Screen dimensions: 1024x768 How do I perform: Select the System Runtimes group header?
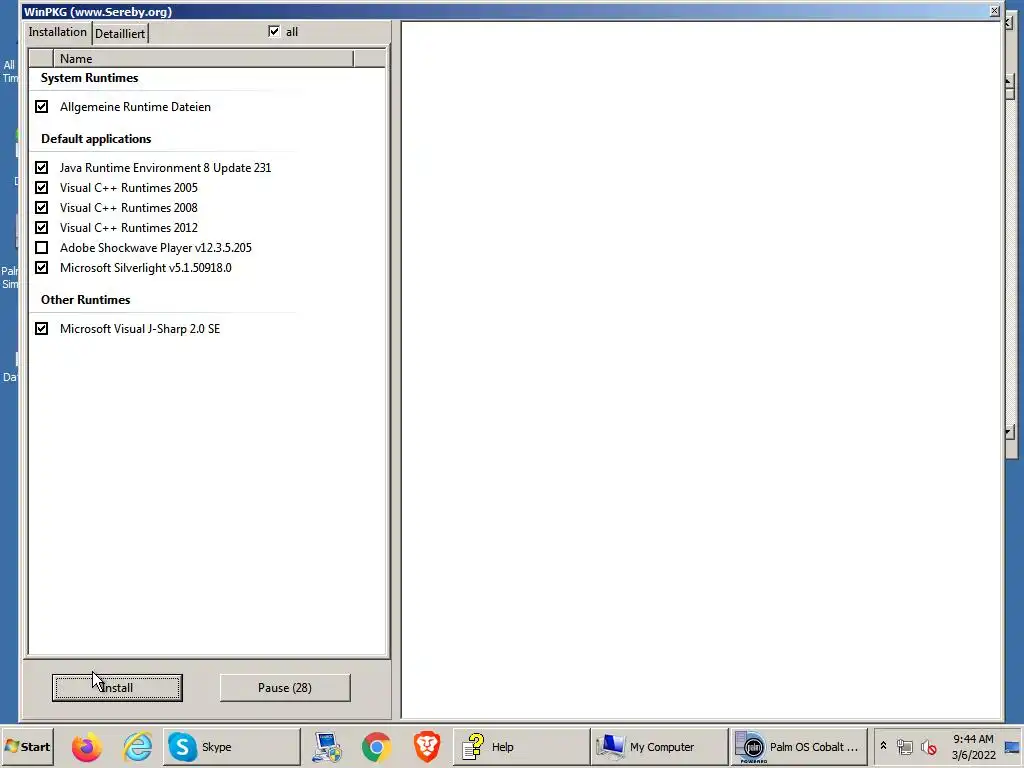point(89,78)
